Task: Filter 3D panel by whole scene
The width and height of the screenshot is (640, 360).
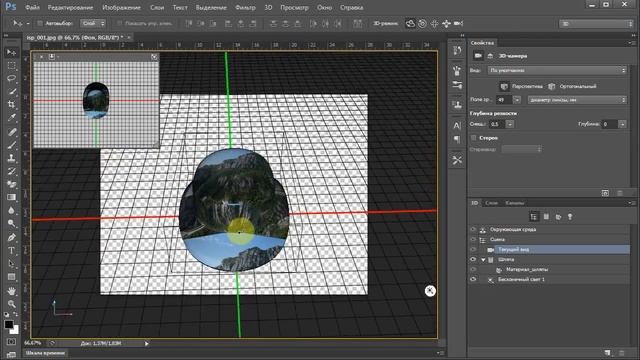Action: coord(534,217)
